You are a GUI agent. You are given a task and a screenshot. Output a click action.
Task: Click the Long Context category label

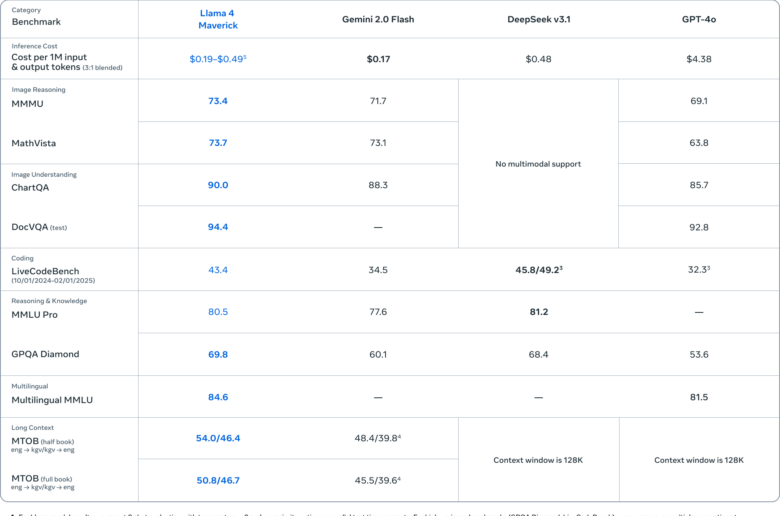coord(32,428)
